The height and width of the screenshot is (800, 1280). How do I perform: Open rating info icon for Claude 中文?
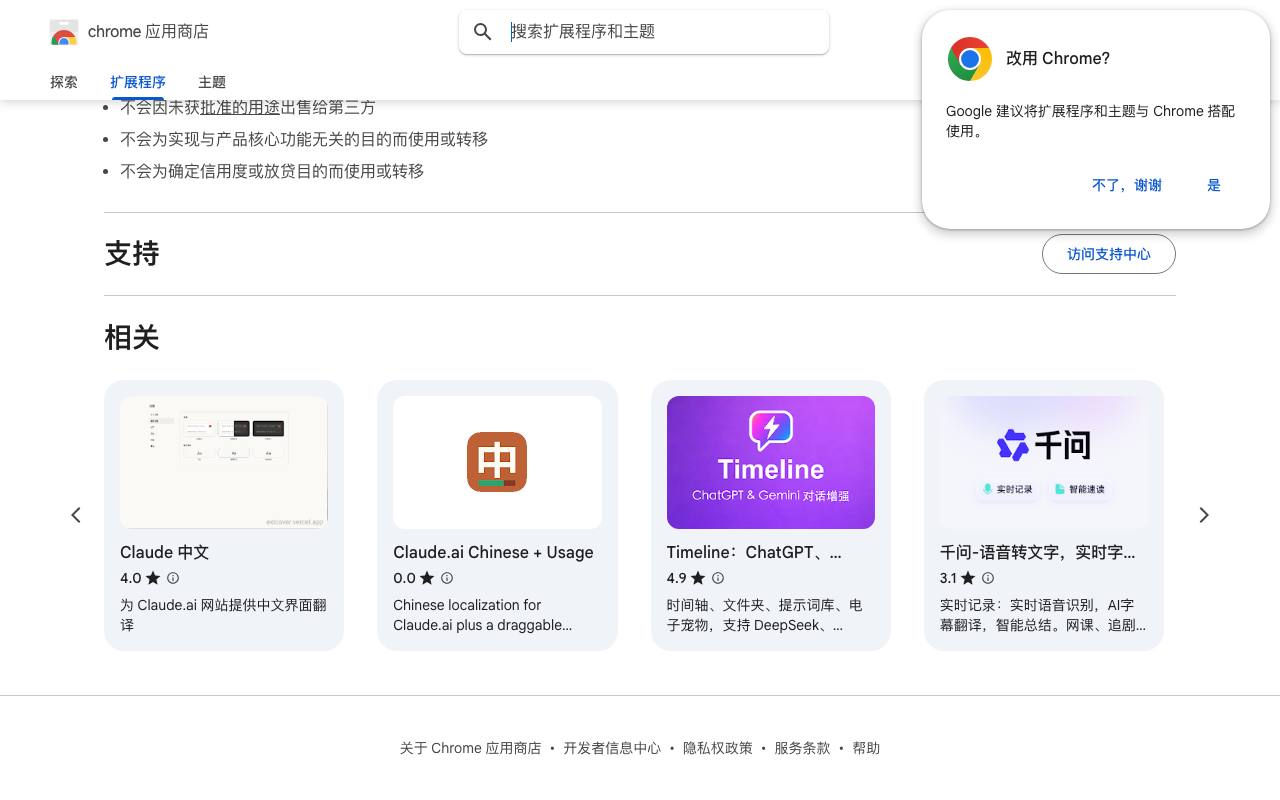tap(173, 578)
